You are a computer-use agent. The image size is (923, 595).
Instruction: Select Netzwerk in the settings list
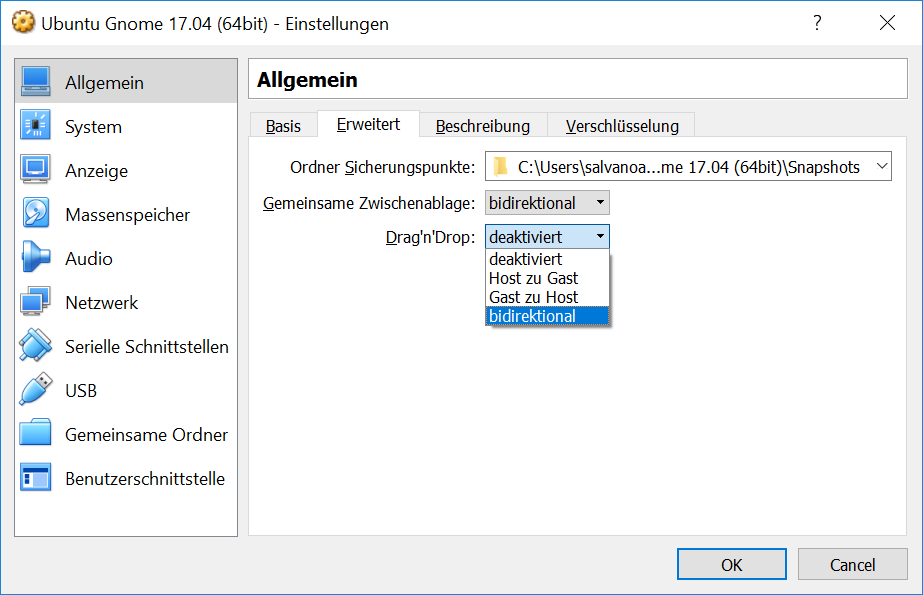[x=126, y=302]
